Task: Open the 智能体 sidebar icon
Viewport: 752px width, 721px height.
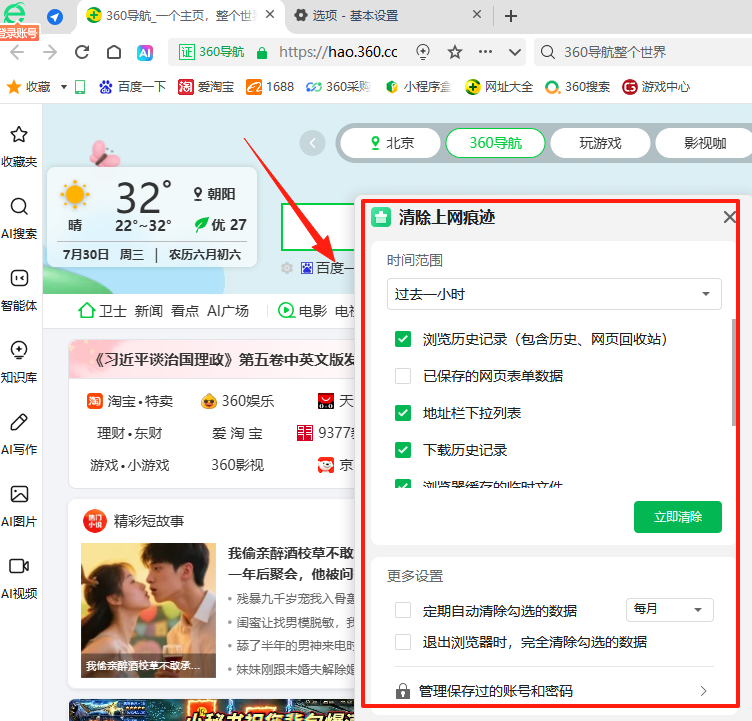Action: click(19, 279)
